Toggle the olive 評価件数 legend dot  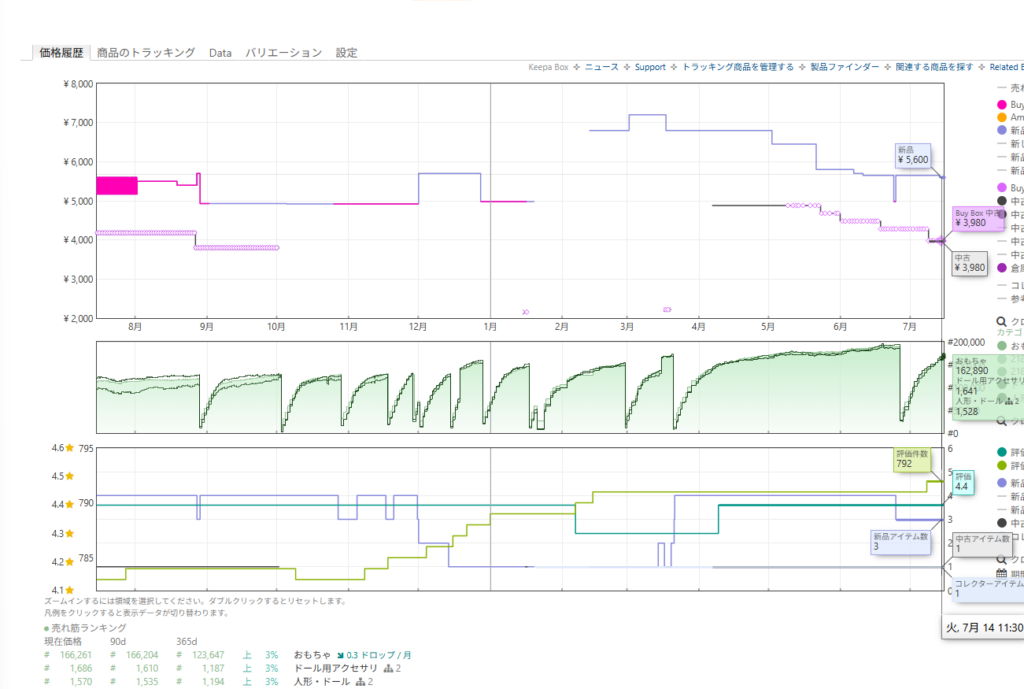(1002, 466)
